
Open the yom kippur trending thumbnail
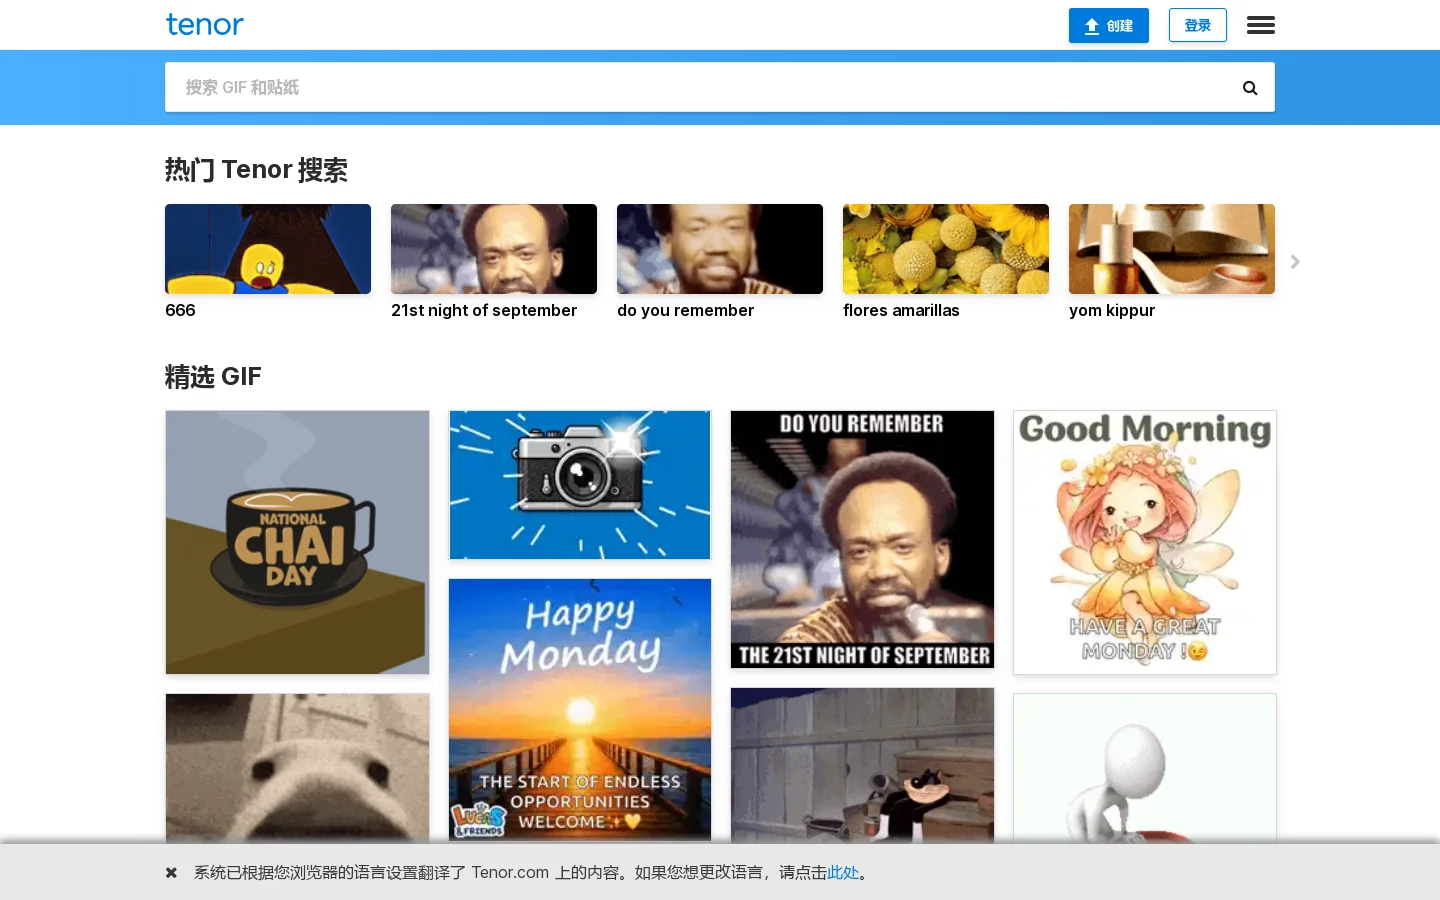tap(1172, 249)
